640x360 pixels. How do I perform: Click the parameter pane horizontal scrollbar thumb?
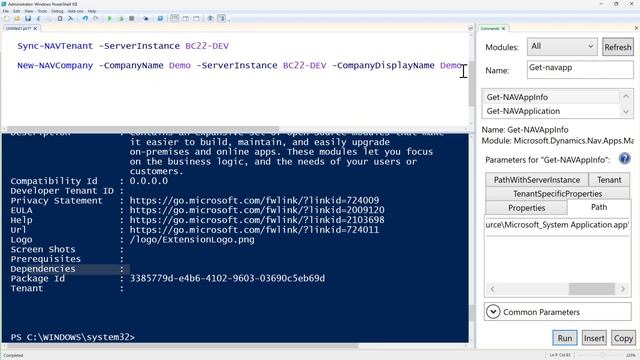click(591, 289)
